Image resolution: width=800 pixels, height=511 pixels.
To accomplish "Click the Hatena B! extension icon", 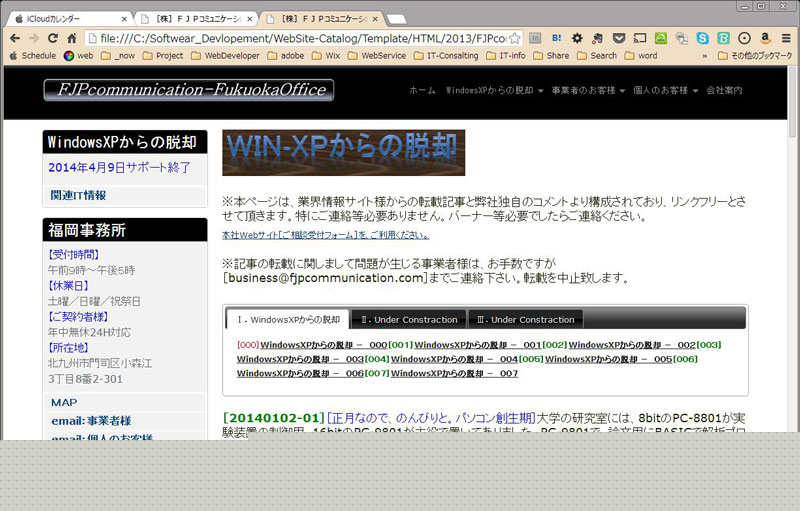I will [557, 38].
